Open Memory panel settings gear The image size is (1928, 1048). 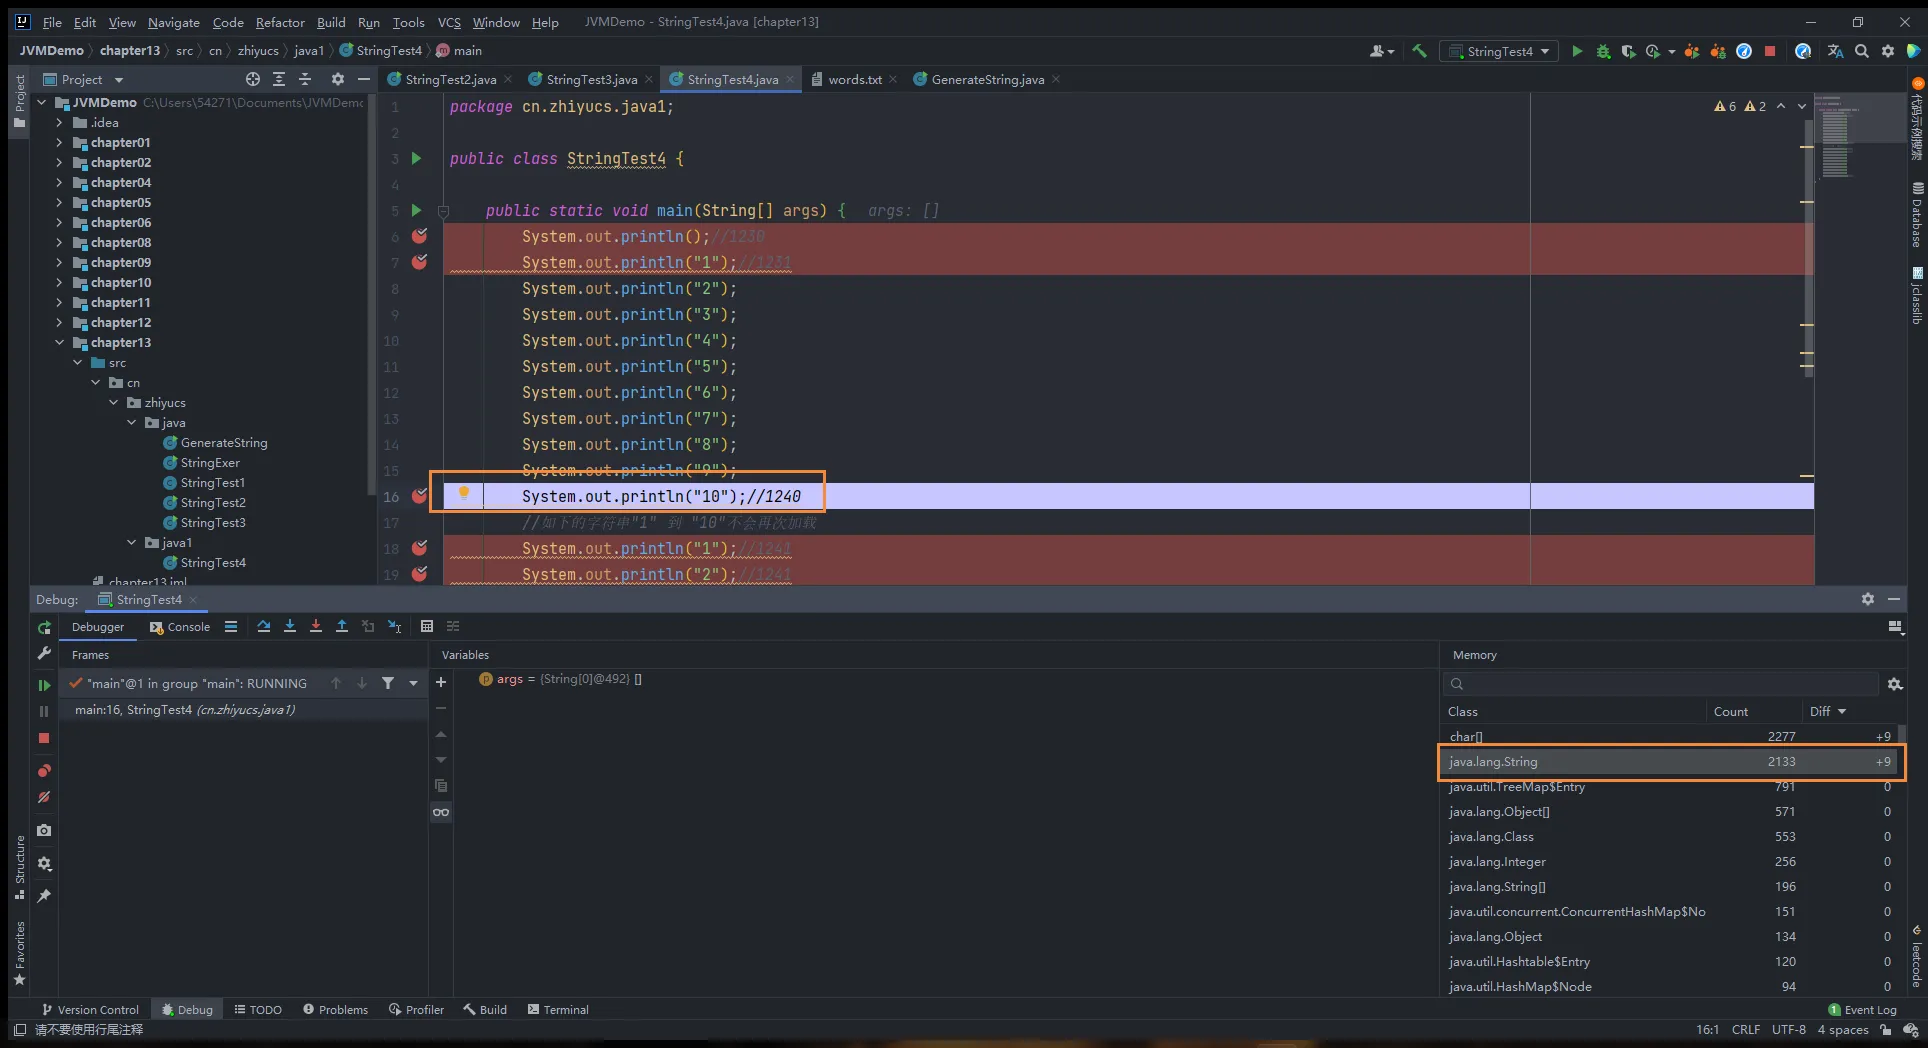point(1894,684)
